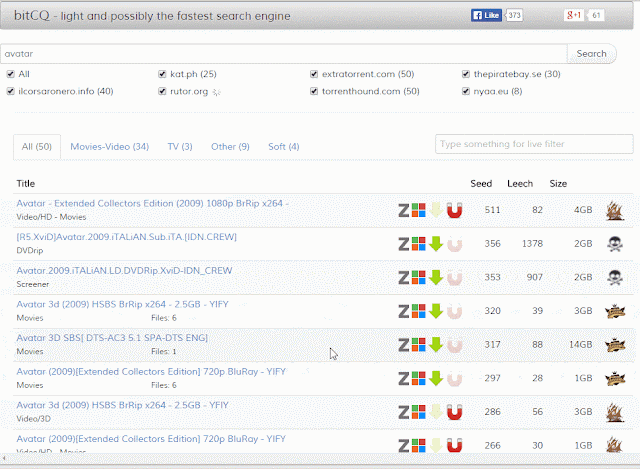Uncheck the extratorrent.com (50) checkbox
The width and height of the screenshot is (640, 469).
pos(314,74)
